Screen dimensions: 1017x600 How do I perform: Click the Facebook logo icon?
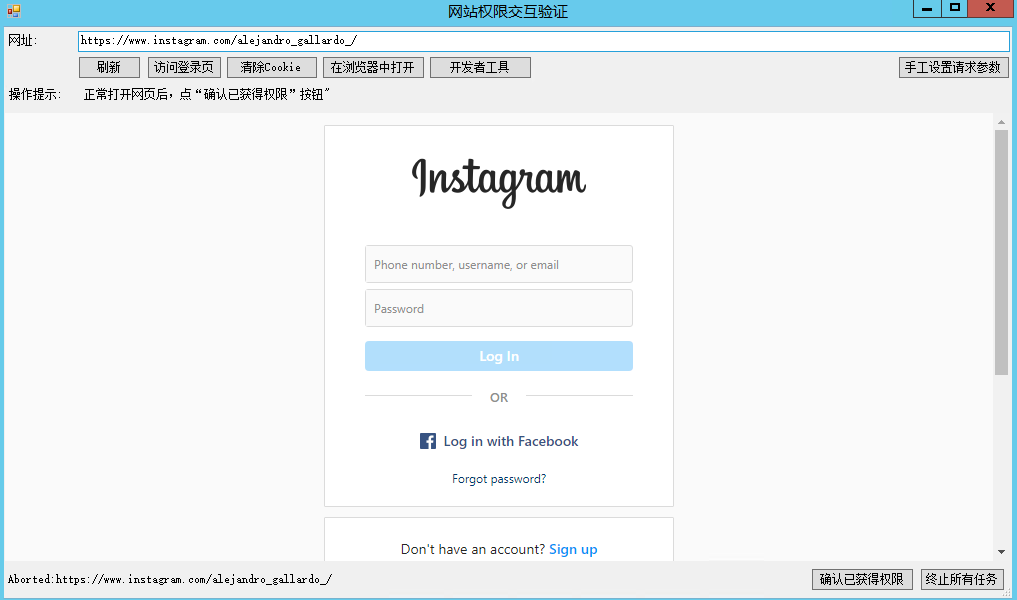click(428, 441)
